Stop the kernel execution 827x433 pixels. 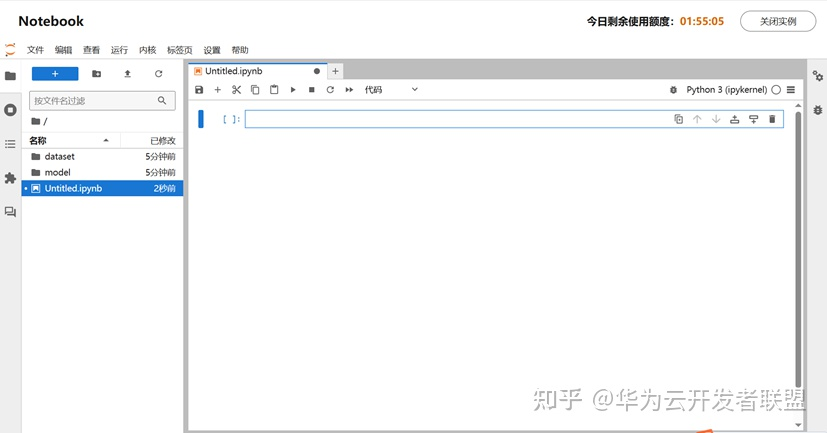(x=311, y=90)
